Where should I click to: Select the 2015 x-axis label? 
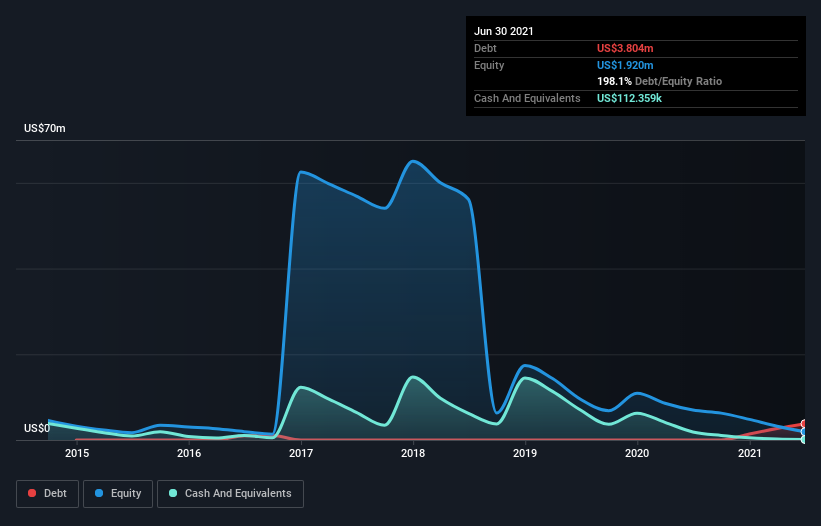(x=77, y=453)
